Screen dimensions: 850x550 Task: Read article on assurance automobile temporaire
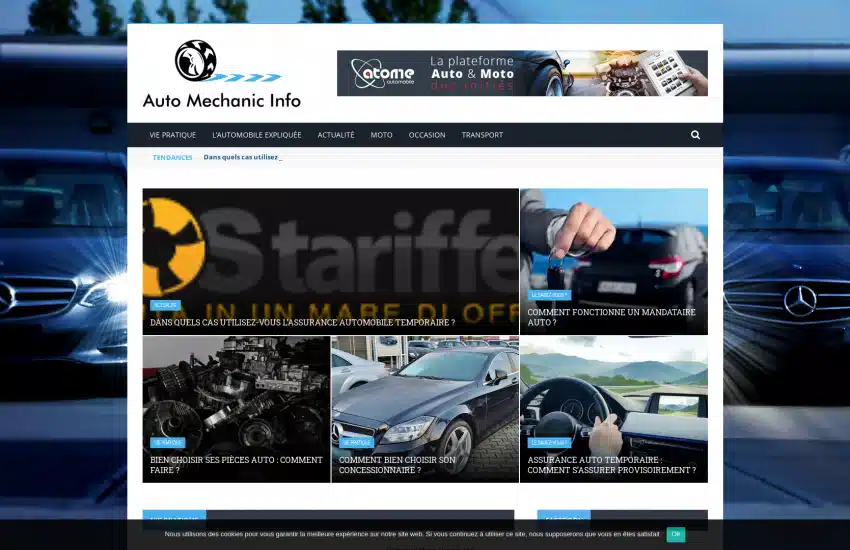tap(302, 322)
